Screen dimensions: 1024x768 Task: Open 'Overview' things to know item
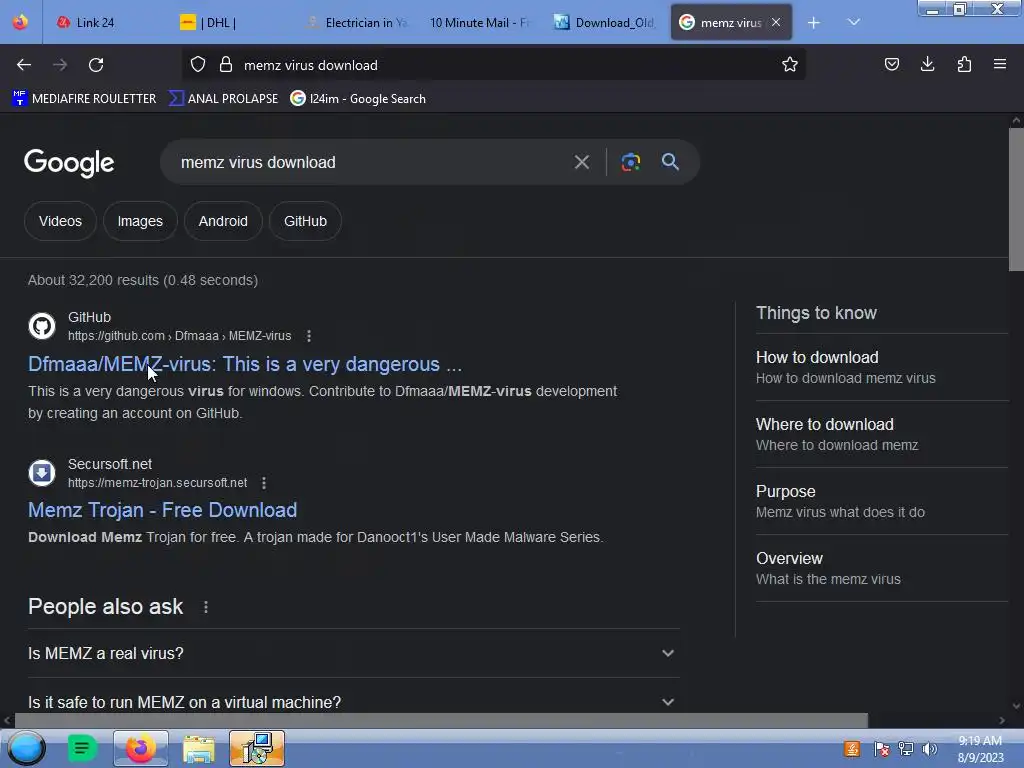881,568
